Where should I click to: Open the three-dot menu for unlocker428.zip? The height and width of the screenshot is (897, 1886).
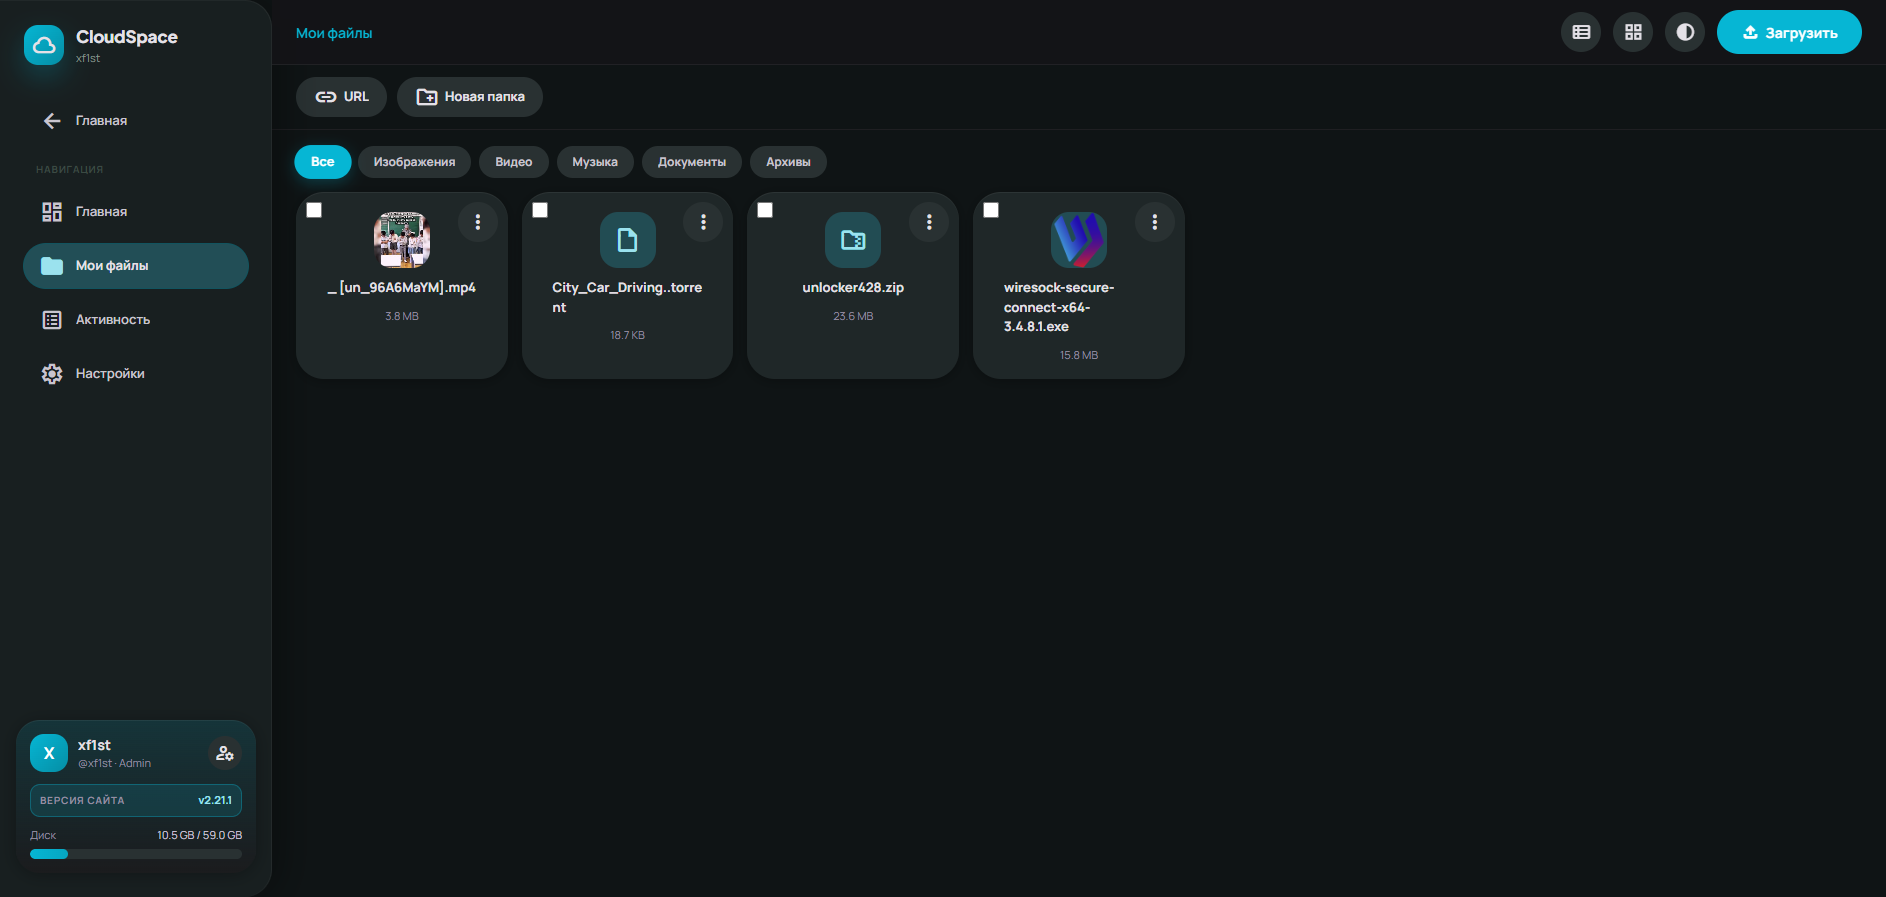click(x=929, y=222)
